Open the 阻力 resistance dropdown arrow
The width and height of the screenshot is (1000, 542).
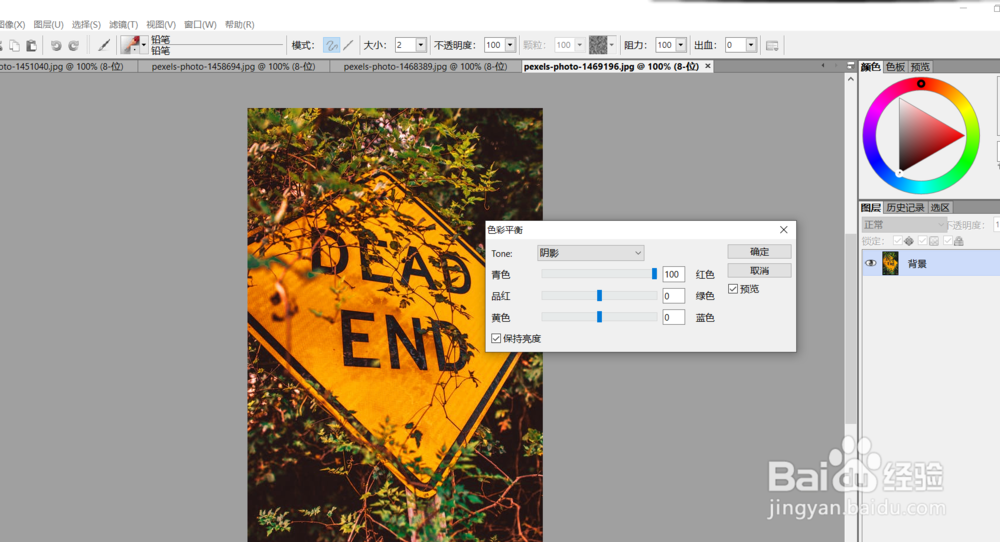point(681,45)
